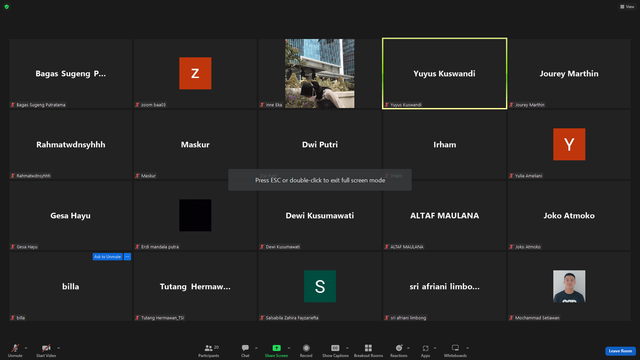The height and width of the screenshot is (360, 640).
Task: Expand arrow beside Whiteboards
Action: pos(468,348)
